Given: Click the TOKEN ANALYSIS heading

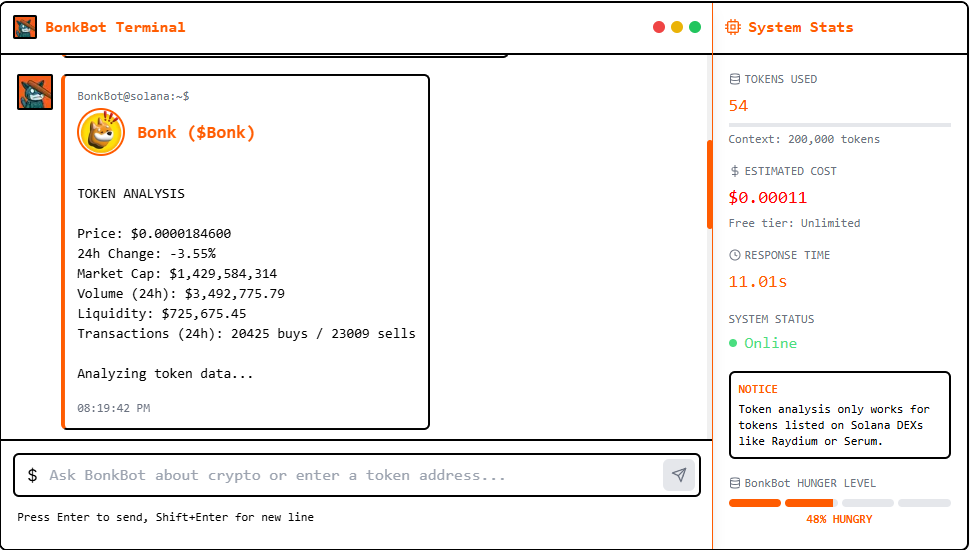Looking at the screenshot, I should pyautogui.click(x=131, y=194).
